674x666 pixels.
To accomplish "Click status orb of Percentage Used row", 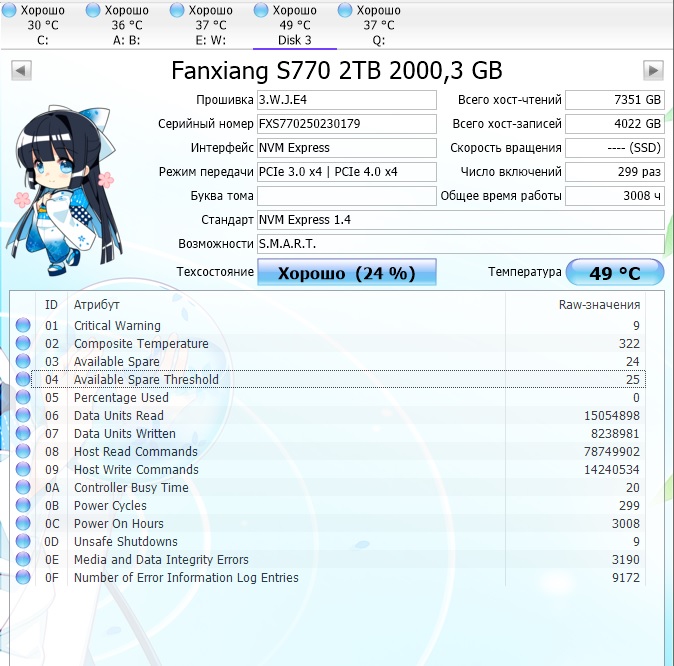I will (x=23, y=397).
